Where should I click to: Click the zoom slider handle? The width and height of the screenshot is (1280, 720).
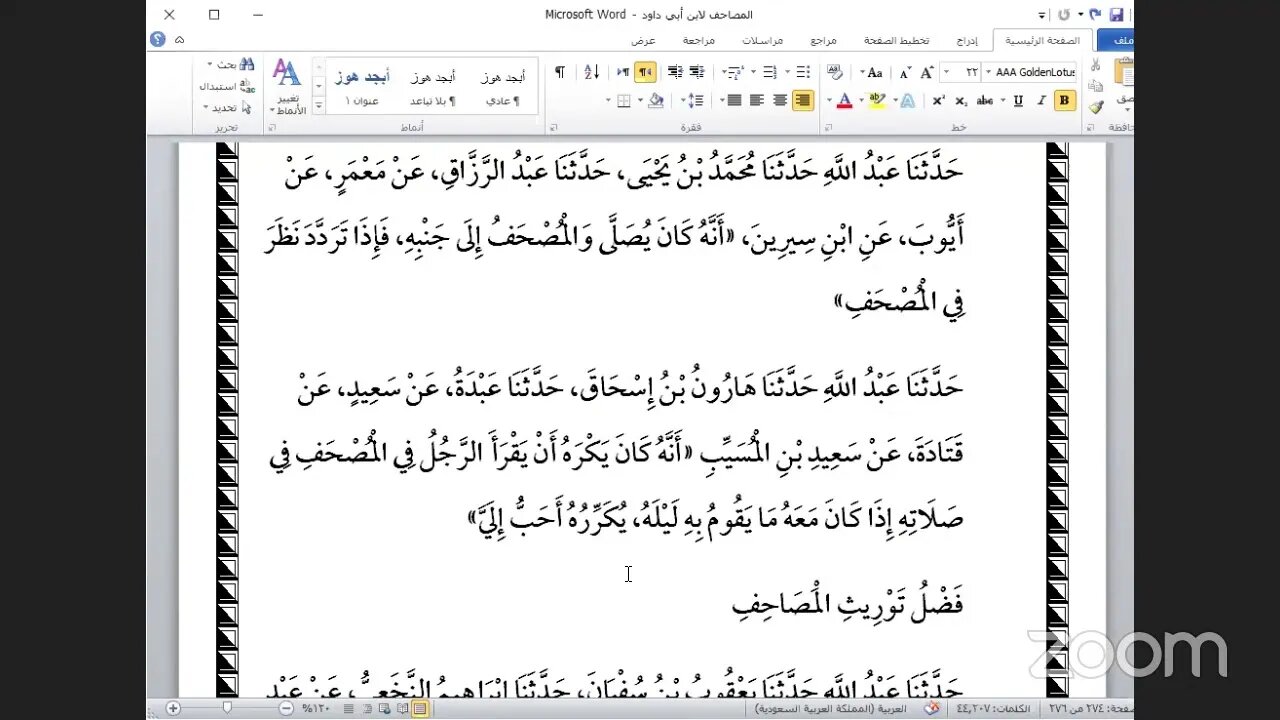click(x=227, y=708)
